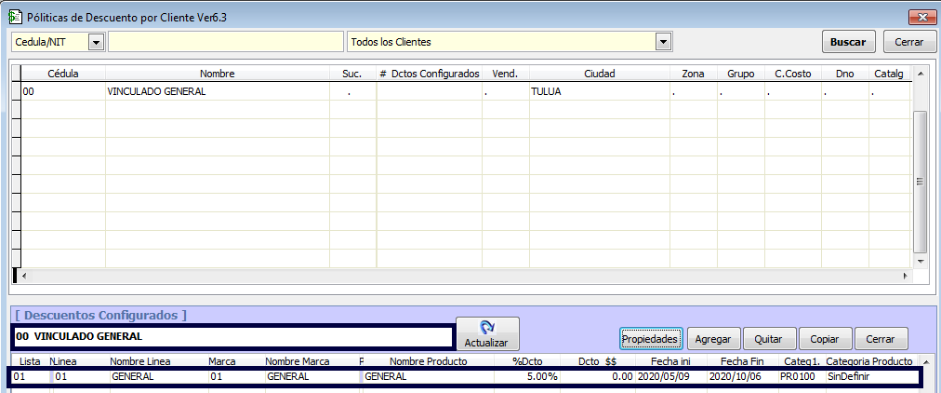This screenshot has height=393, width=941.
Task: Click the Buscar button
Action: pos(848,42)
